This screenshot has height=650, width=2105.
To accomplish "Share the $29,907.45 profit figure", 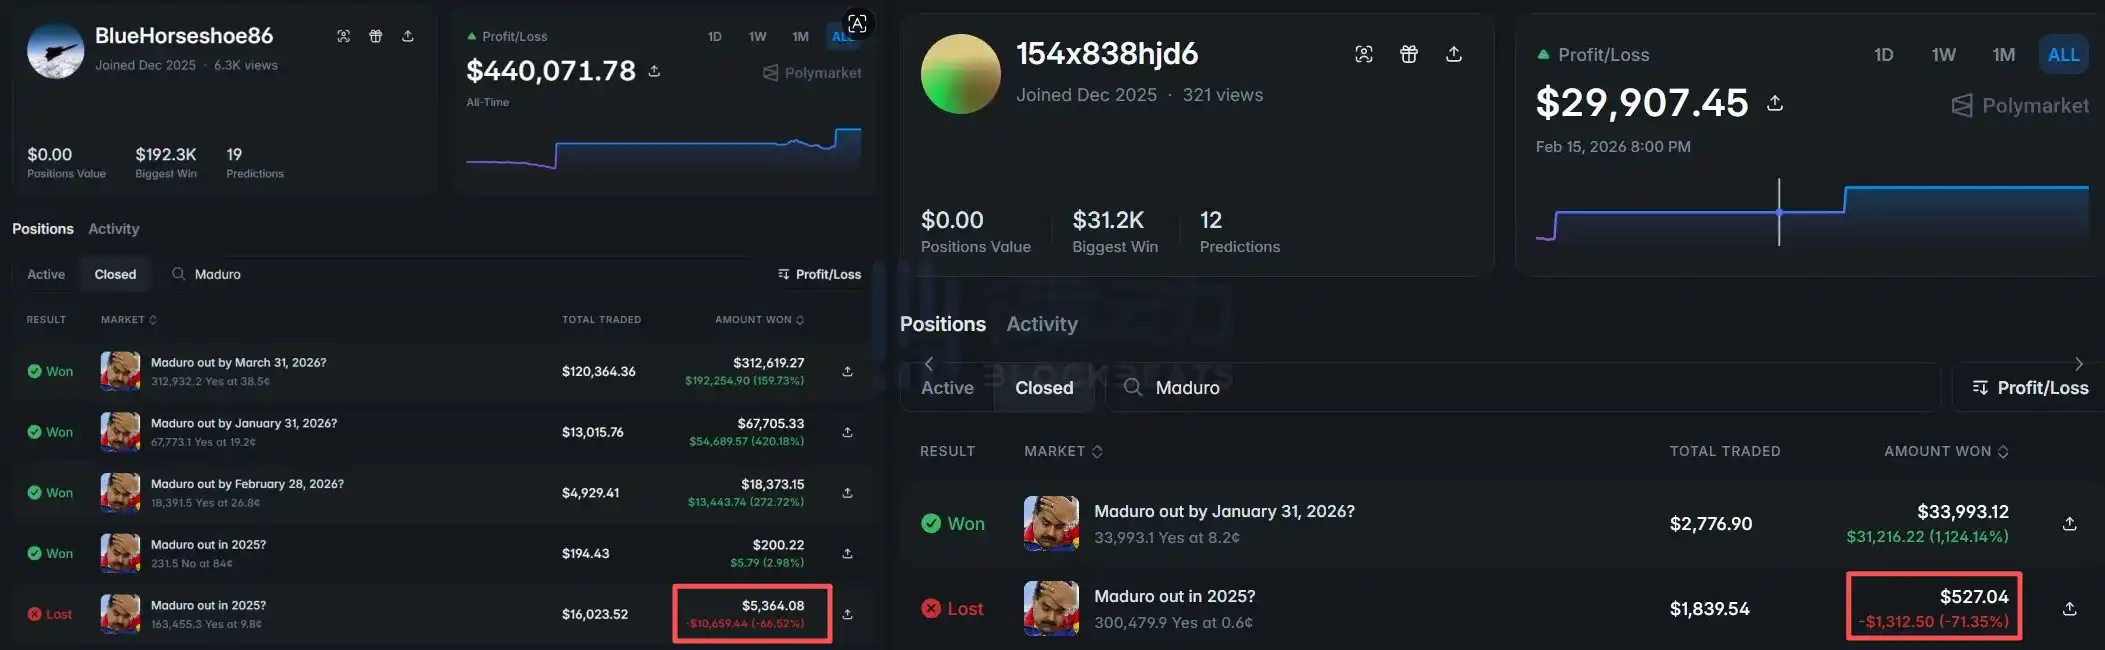I will click(1775, 103).
